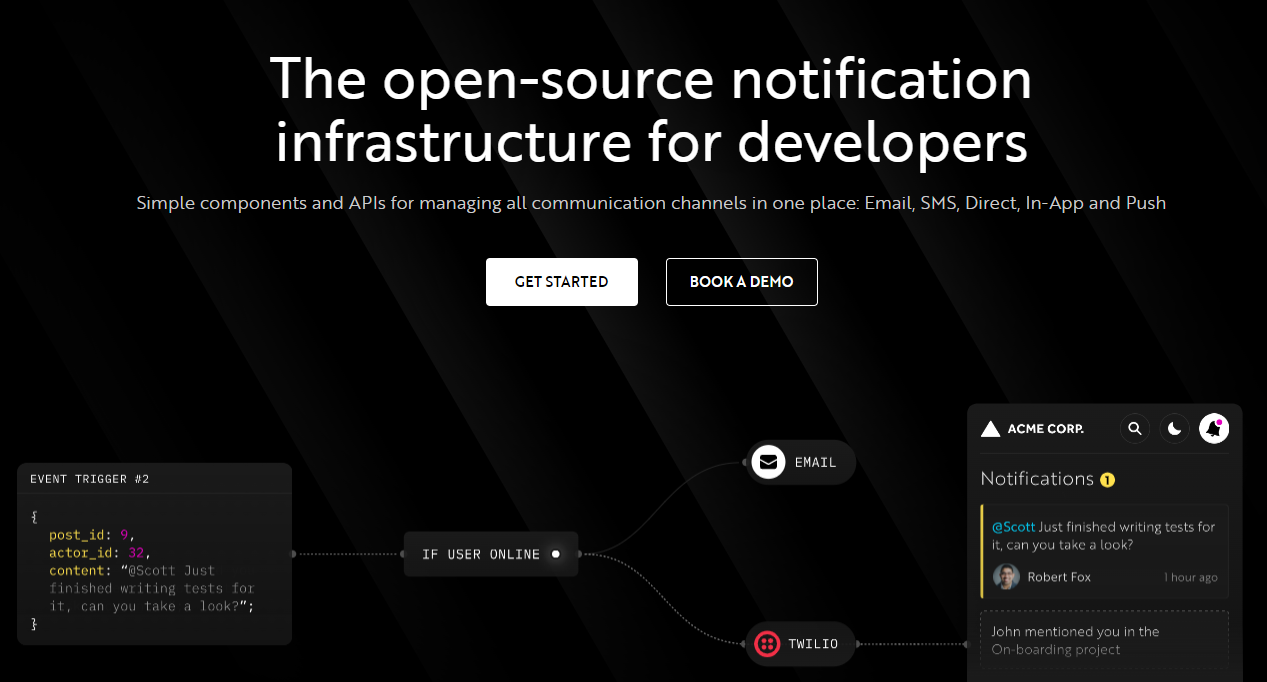Open notifications with the bell icon
Viewport: 1267px width, 682px height.
pyautogui.click(x=1214, y=429)
